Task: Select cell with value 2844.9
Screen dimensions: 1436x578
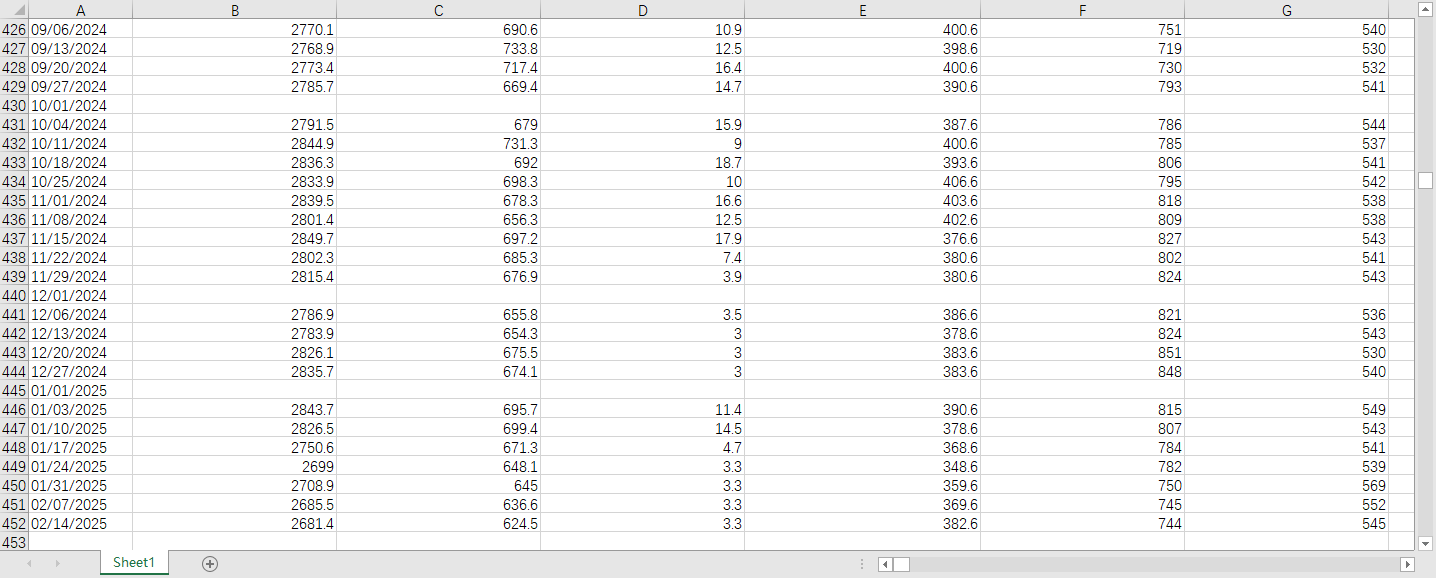Action: coord(234,144)
